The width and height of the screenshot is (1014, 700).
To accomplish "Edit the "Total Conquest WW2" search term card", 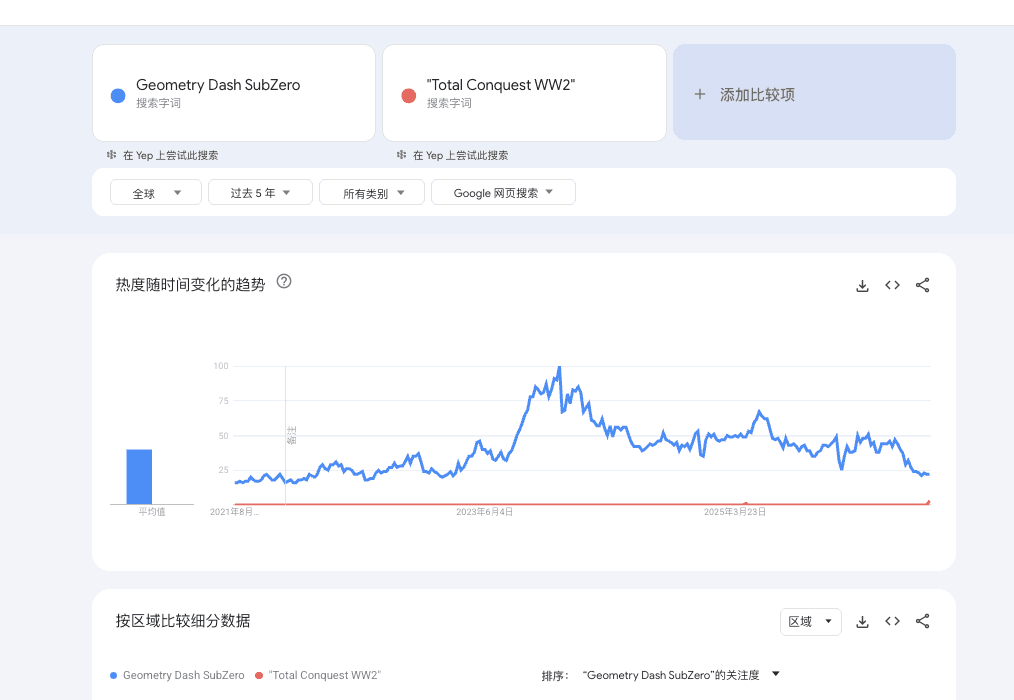I will 524,93.
